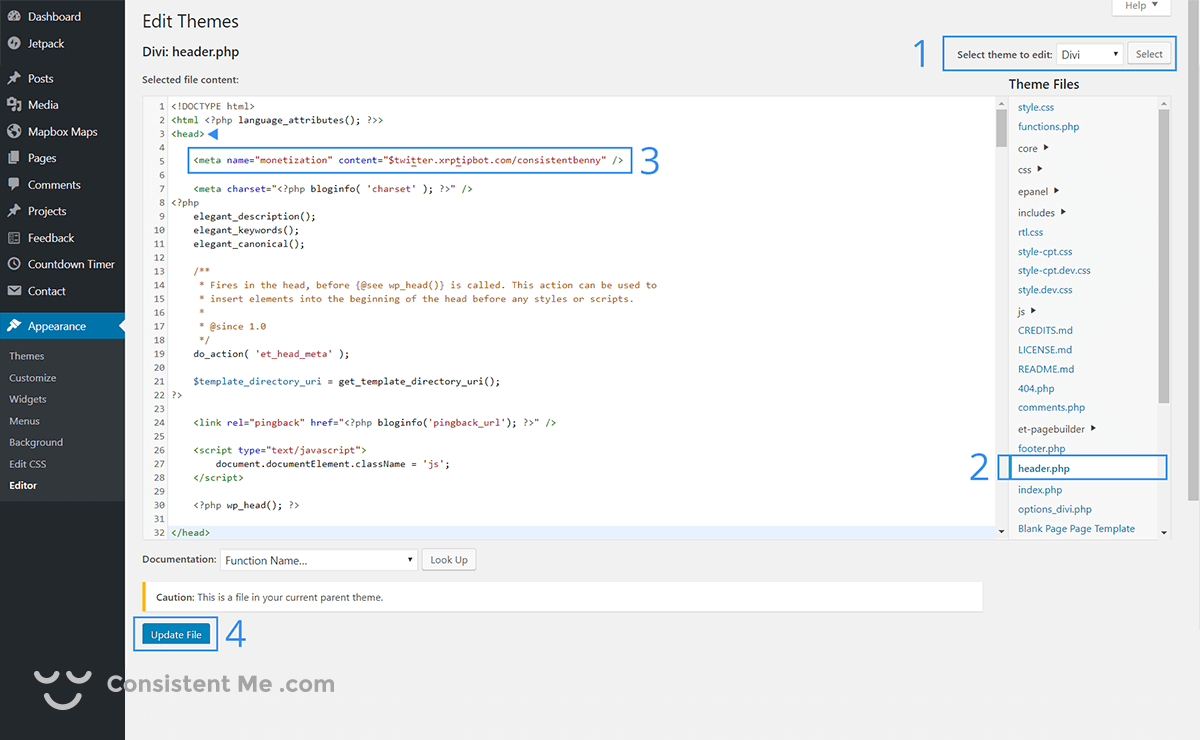Expand the epanel folder
1200x740 pixels.
click(1039, 191)
